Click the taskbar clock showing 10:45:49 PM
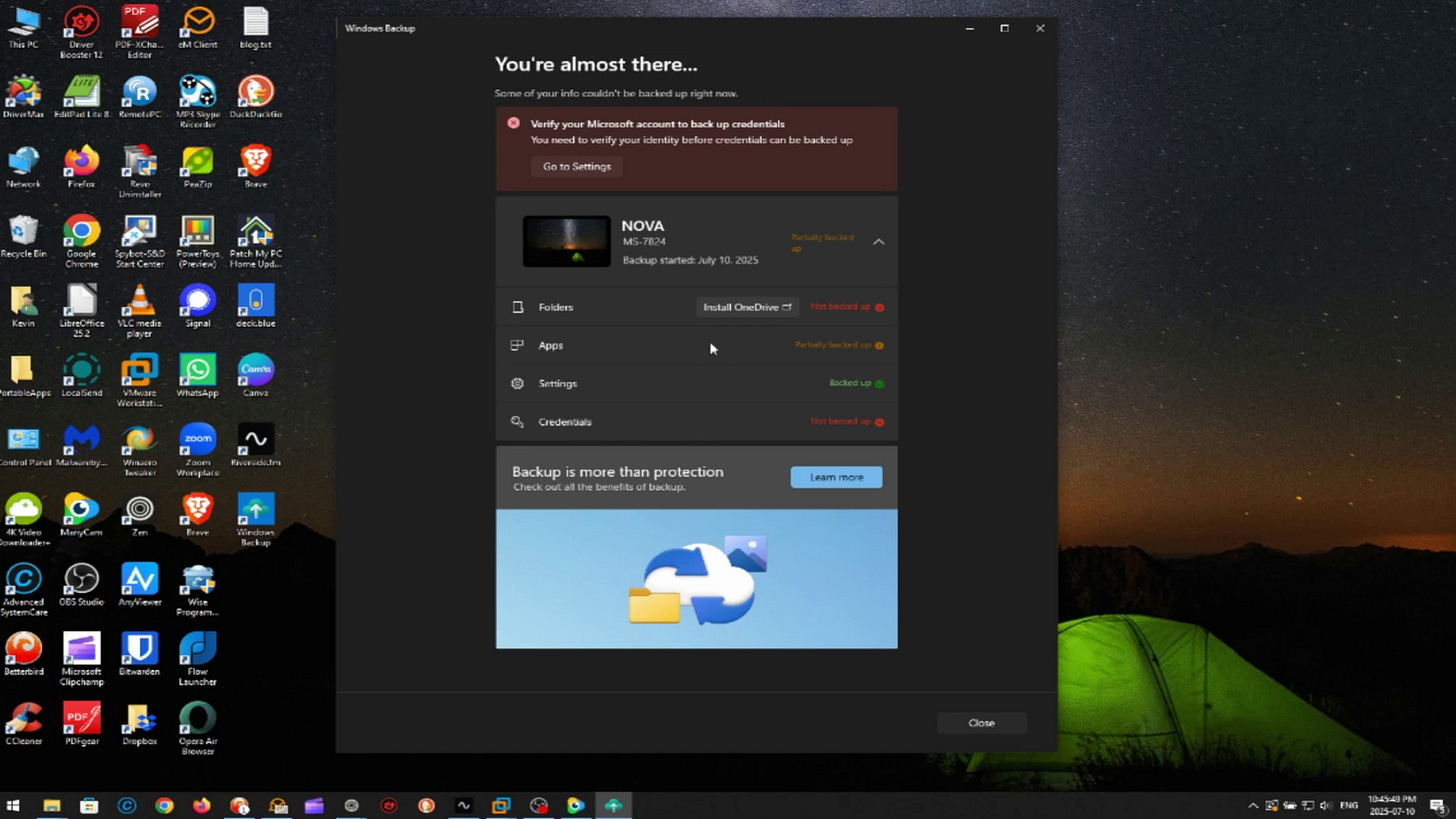 click(x=1391, y=805)
